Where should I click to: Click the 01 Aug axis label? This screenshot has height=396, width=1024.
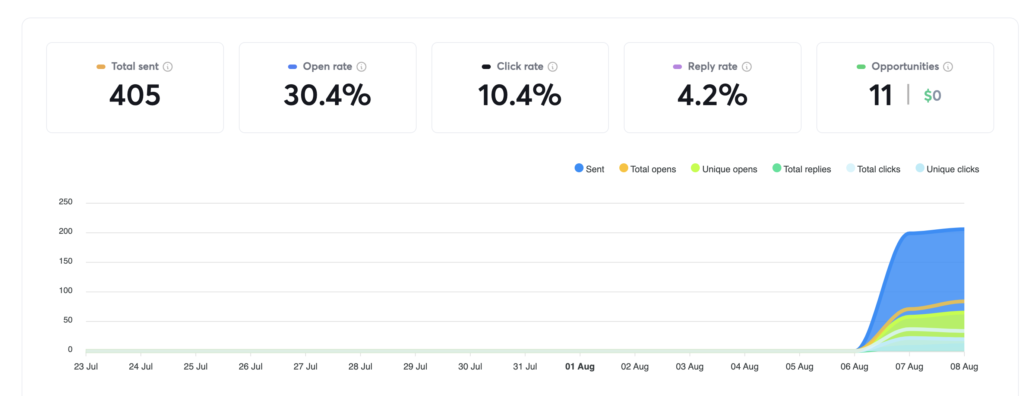click(x=580, y=367)
